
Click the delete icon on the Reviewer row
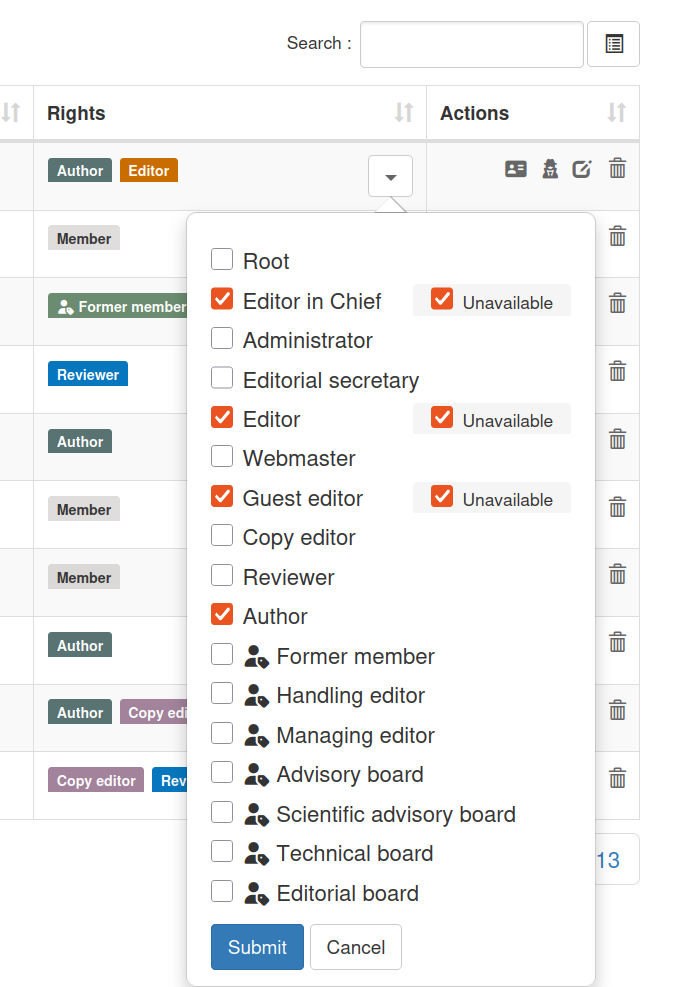617,371
